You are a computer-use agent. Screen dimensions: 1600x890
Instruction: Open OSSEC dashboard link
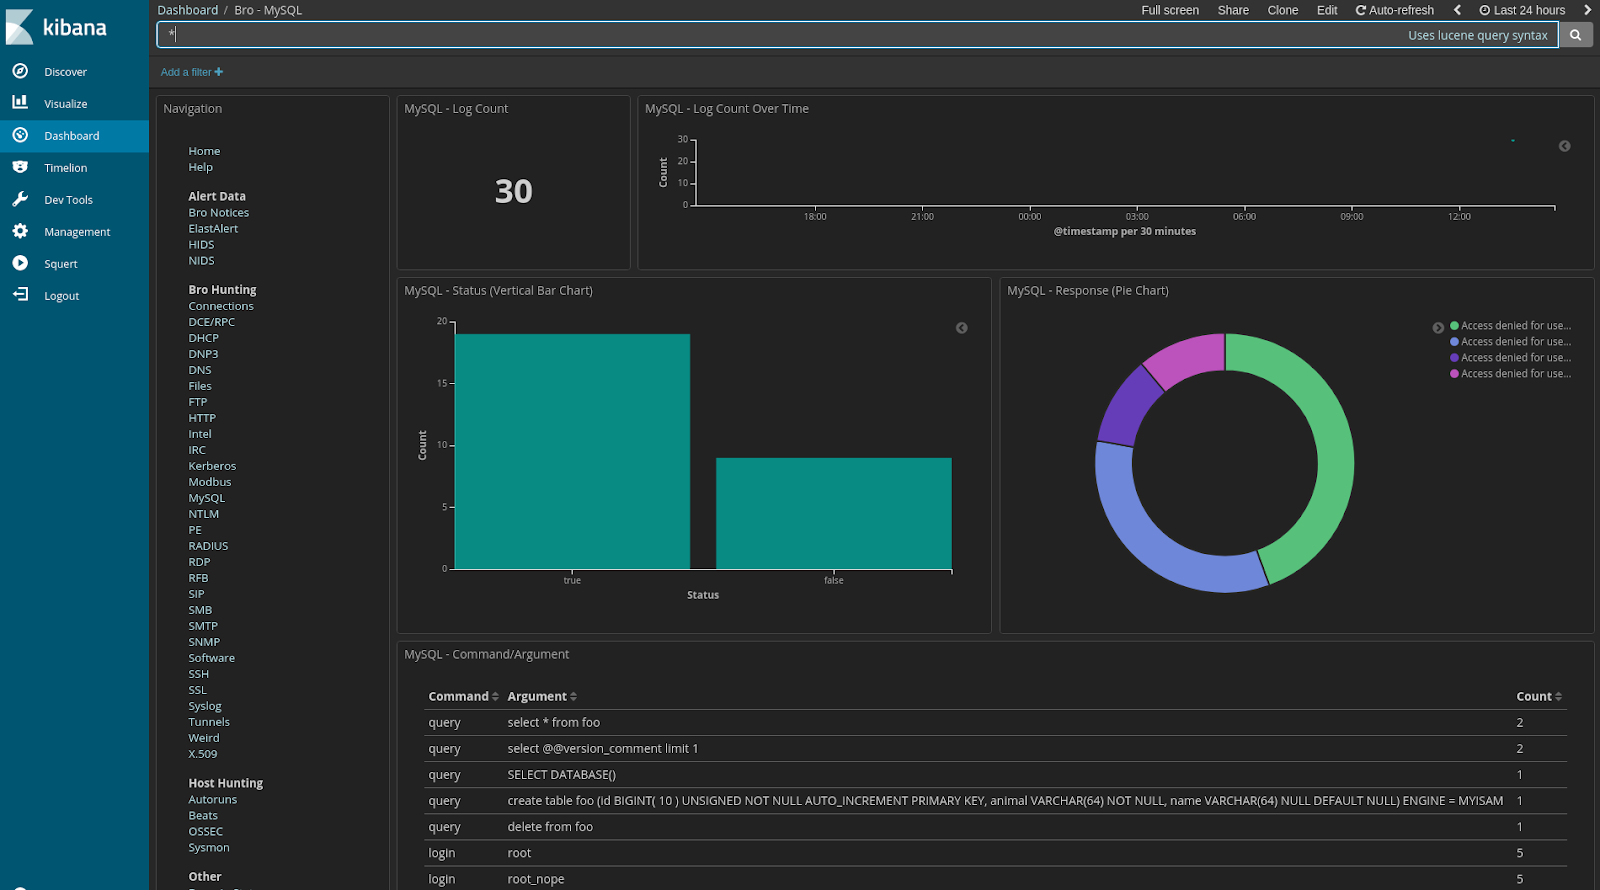coord(206,832)
